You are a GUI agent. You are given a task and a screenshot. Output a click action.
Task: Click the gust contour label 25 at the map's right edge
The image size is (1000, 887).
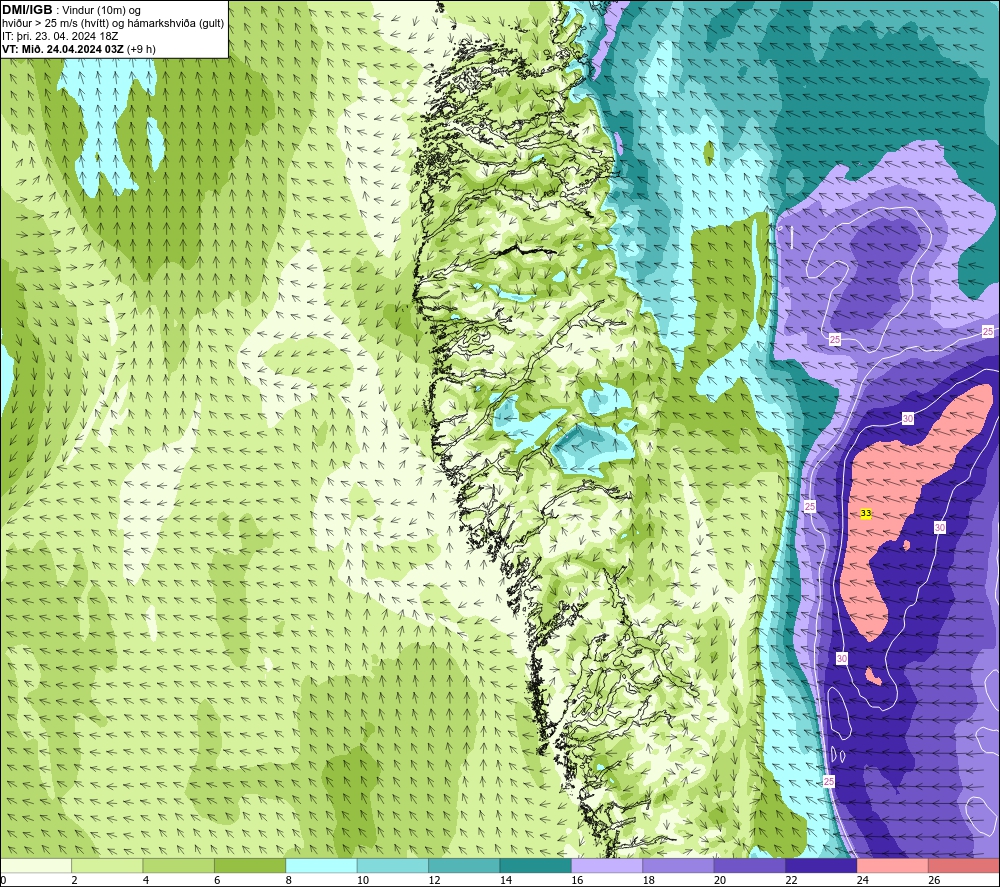coord(987,331)
